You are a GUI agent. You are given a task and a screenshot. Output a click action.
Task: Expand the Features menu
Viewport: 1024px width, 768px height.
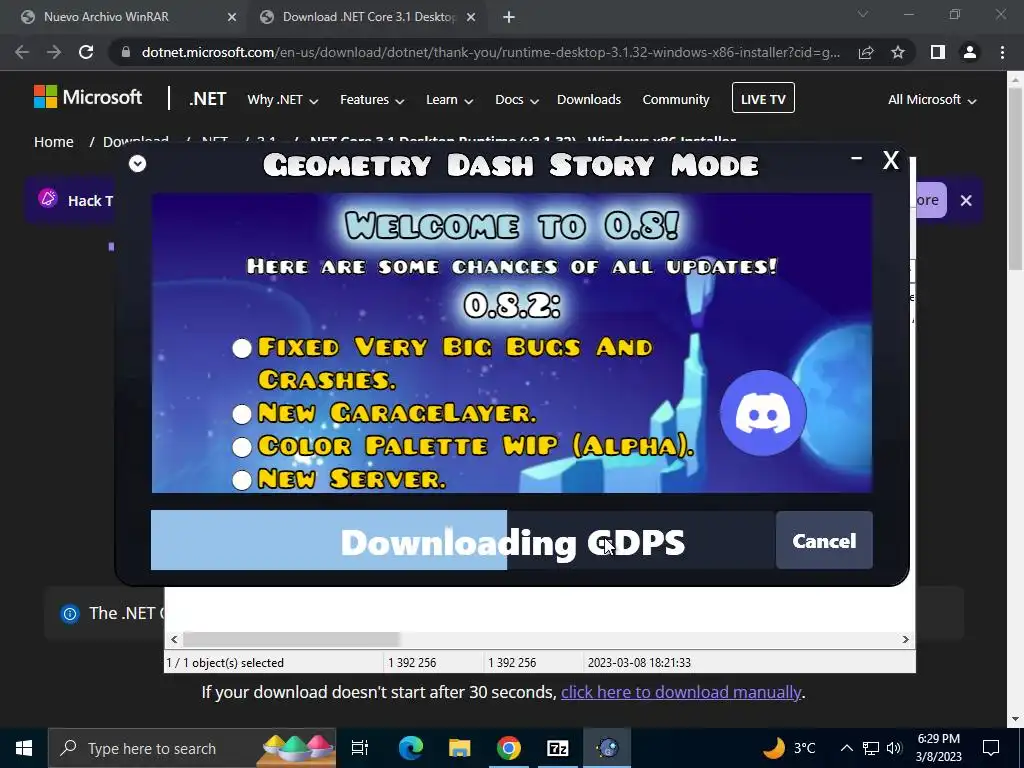pyautogui.click(x=372, y=100)
